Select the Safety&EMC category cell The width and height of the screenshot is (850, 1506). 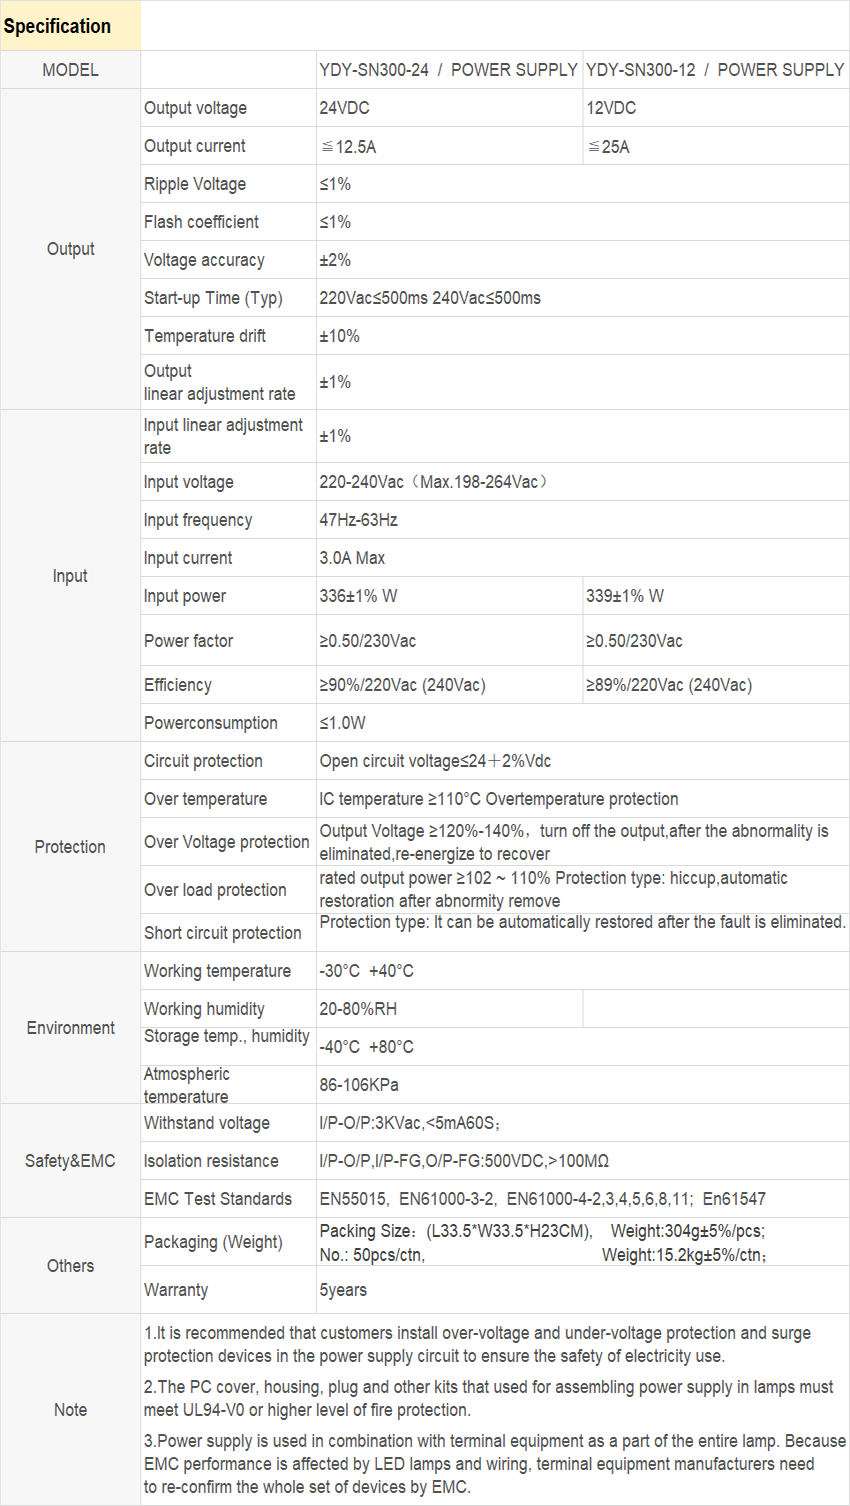[70, 1161]
